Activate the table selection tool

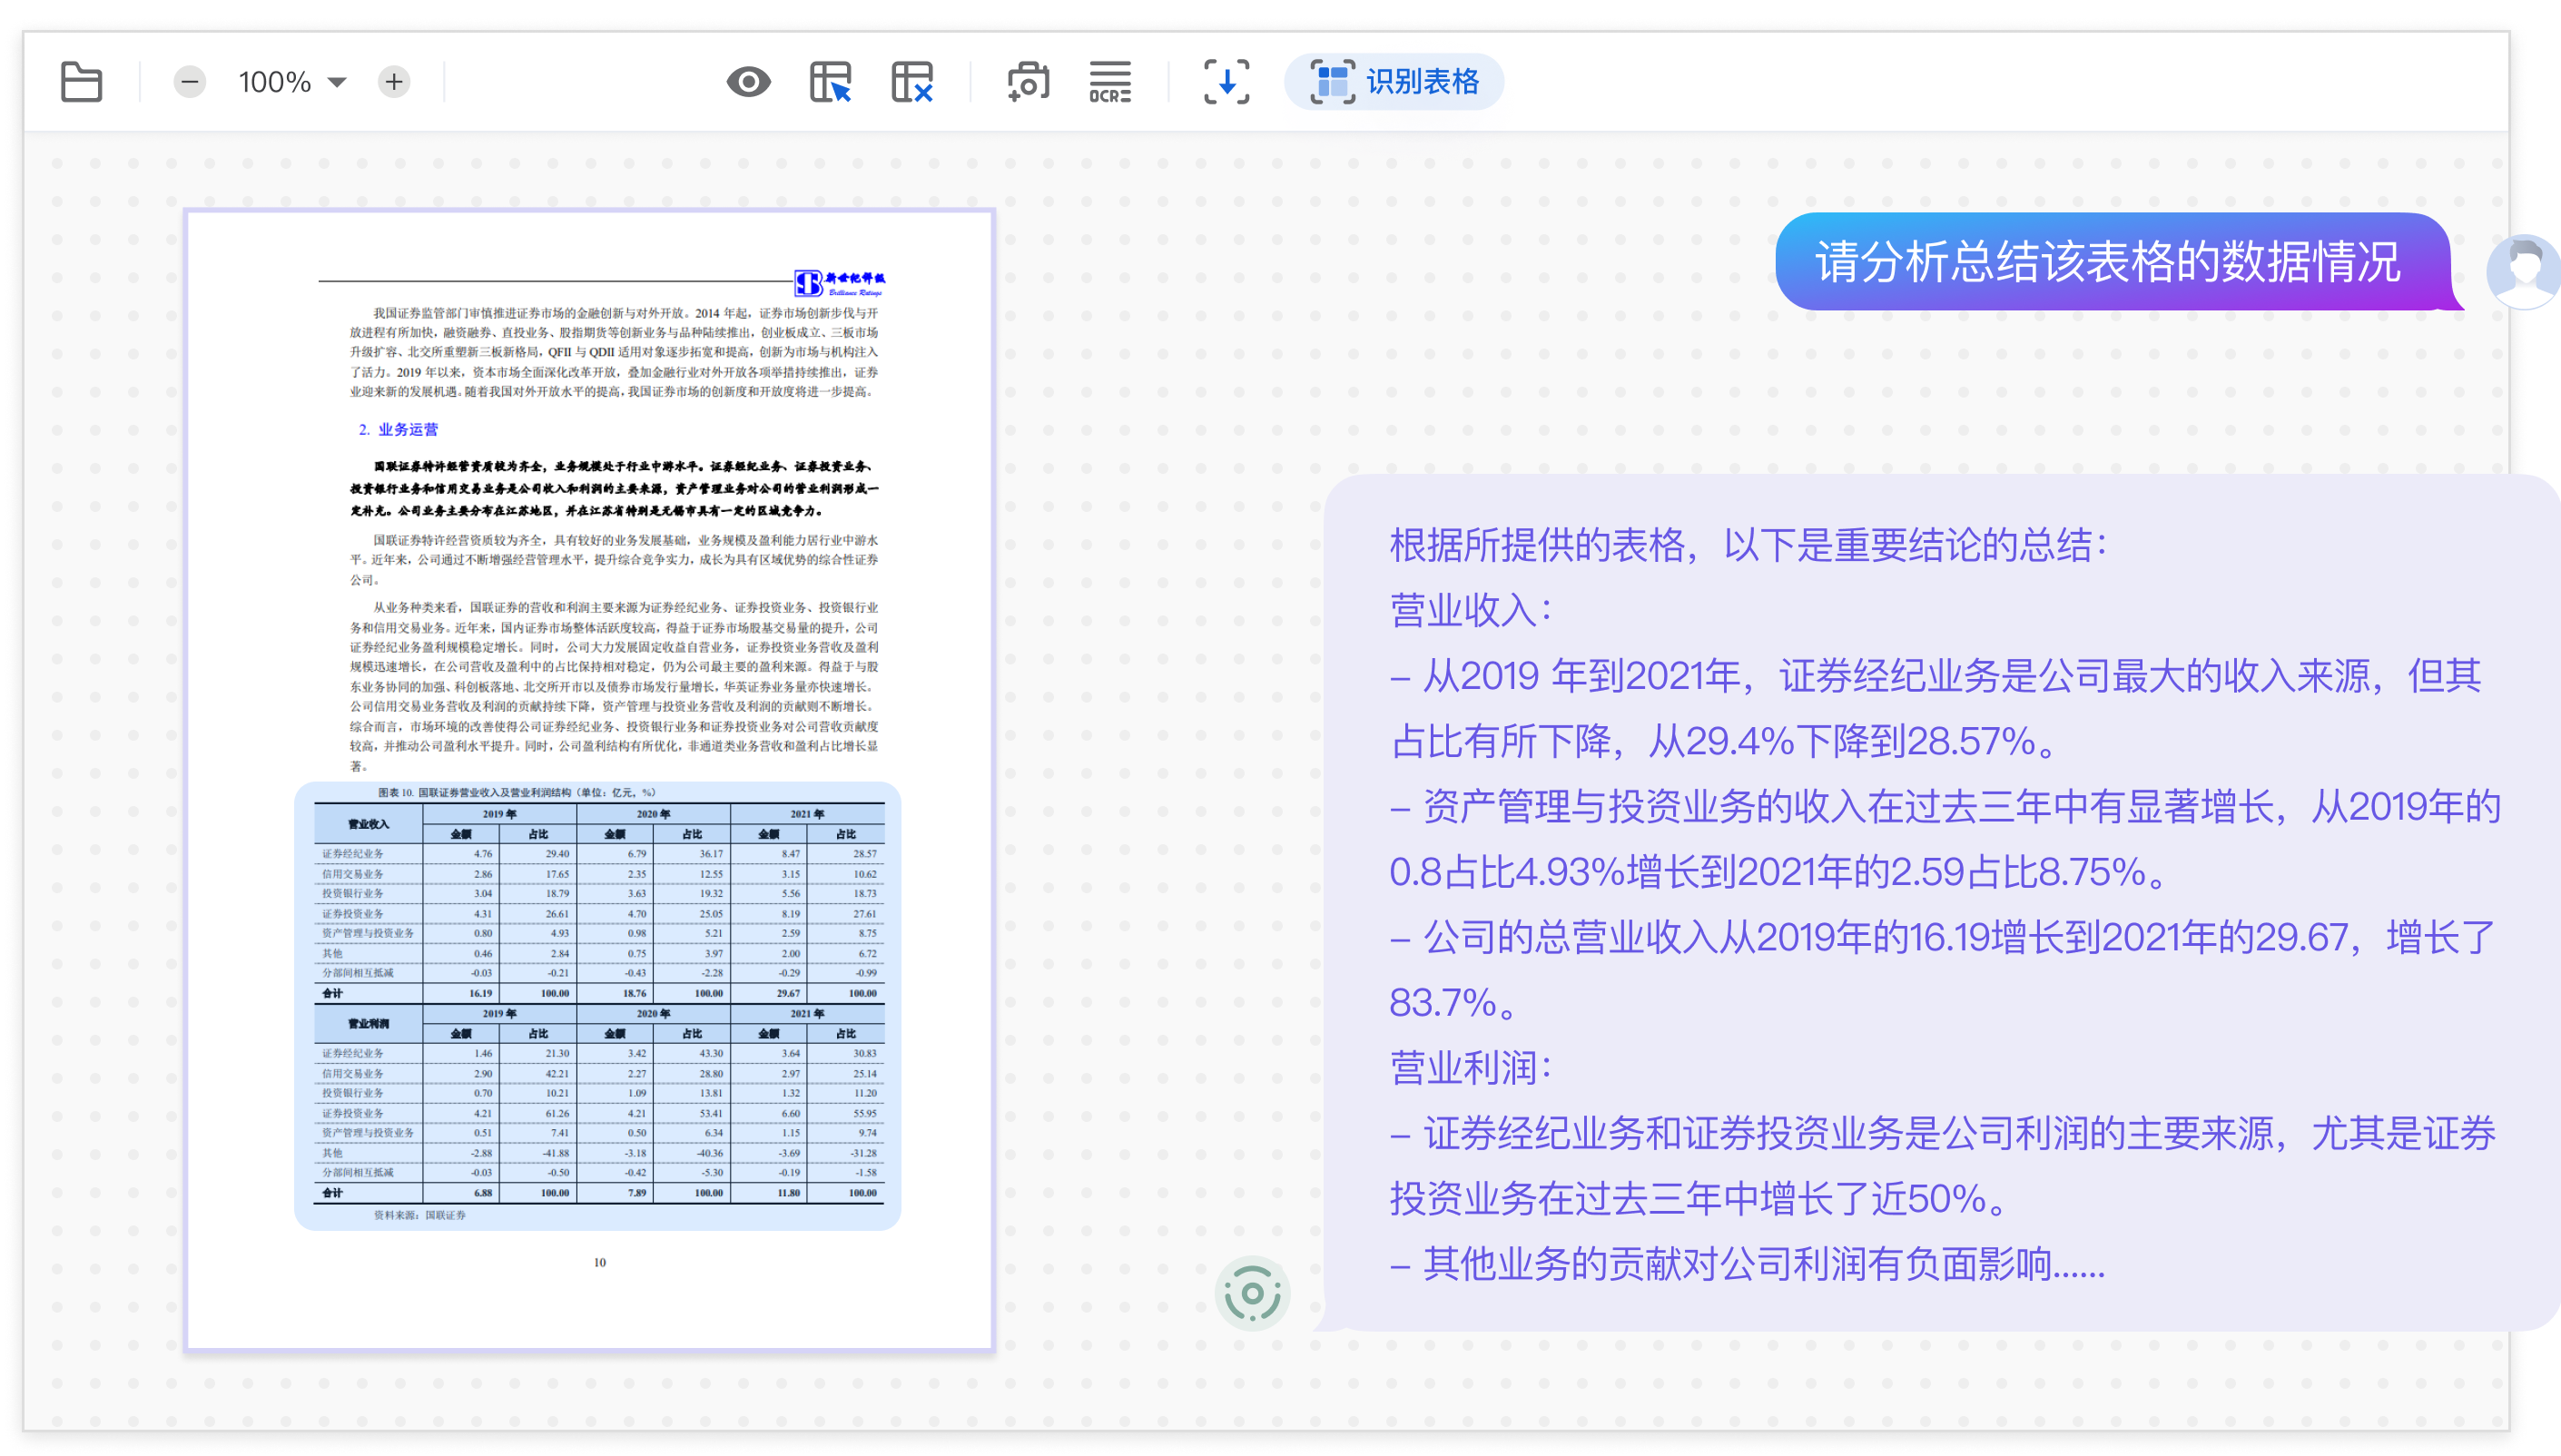tap(830, 82)
